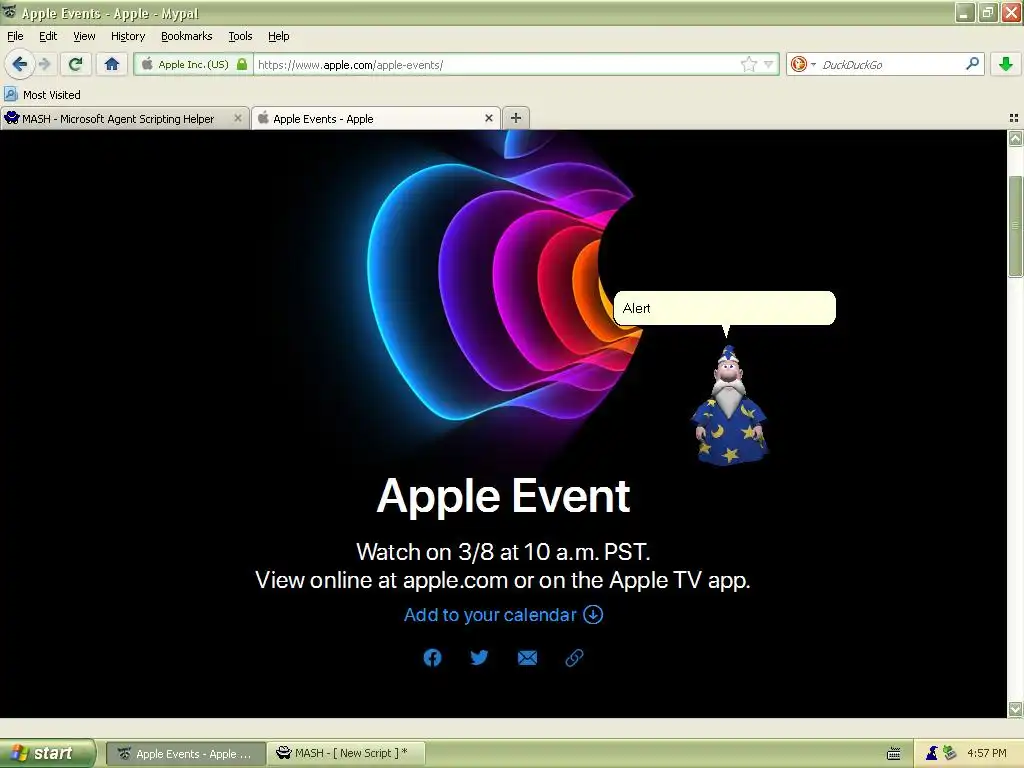Open the Tools menu
1024x768 pixels.
pos(240,36)
